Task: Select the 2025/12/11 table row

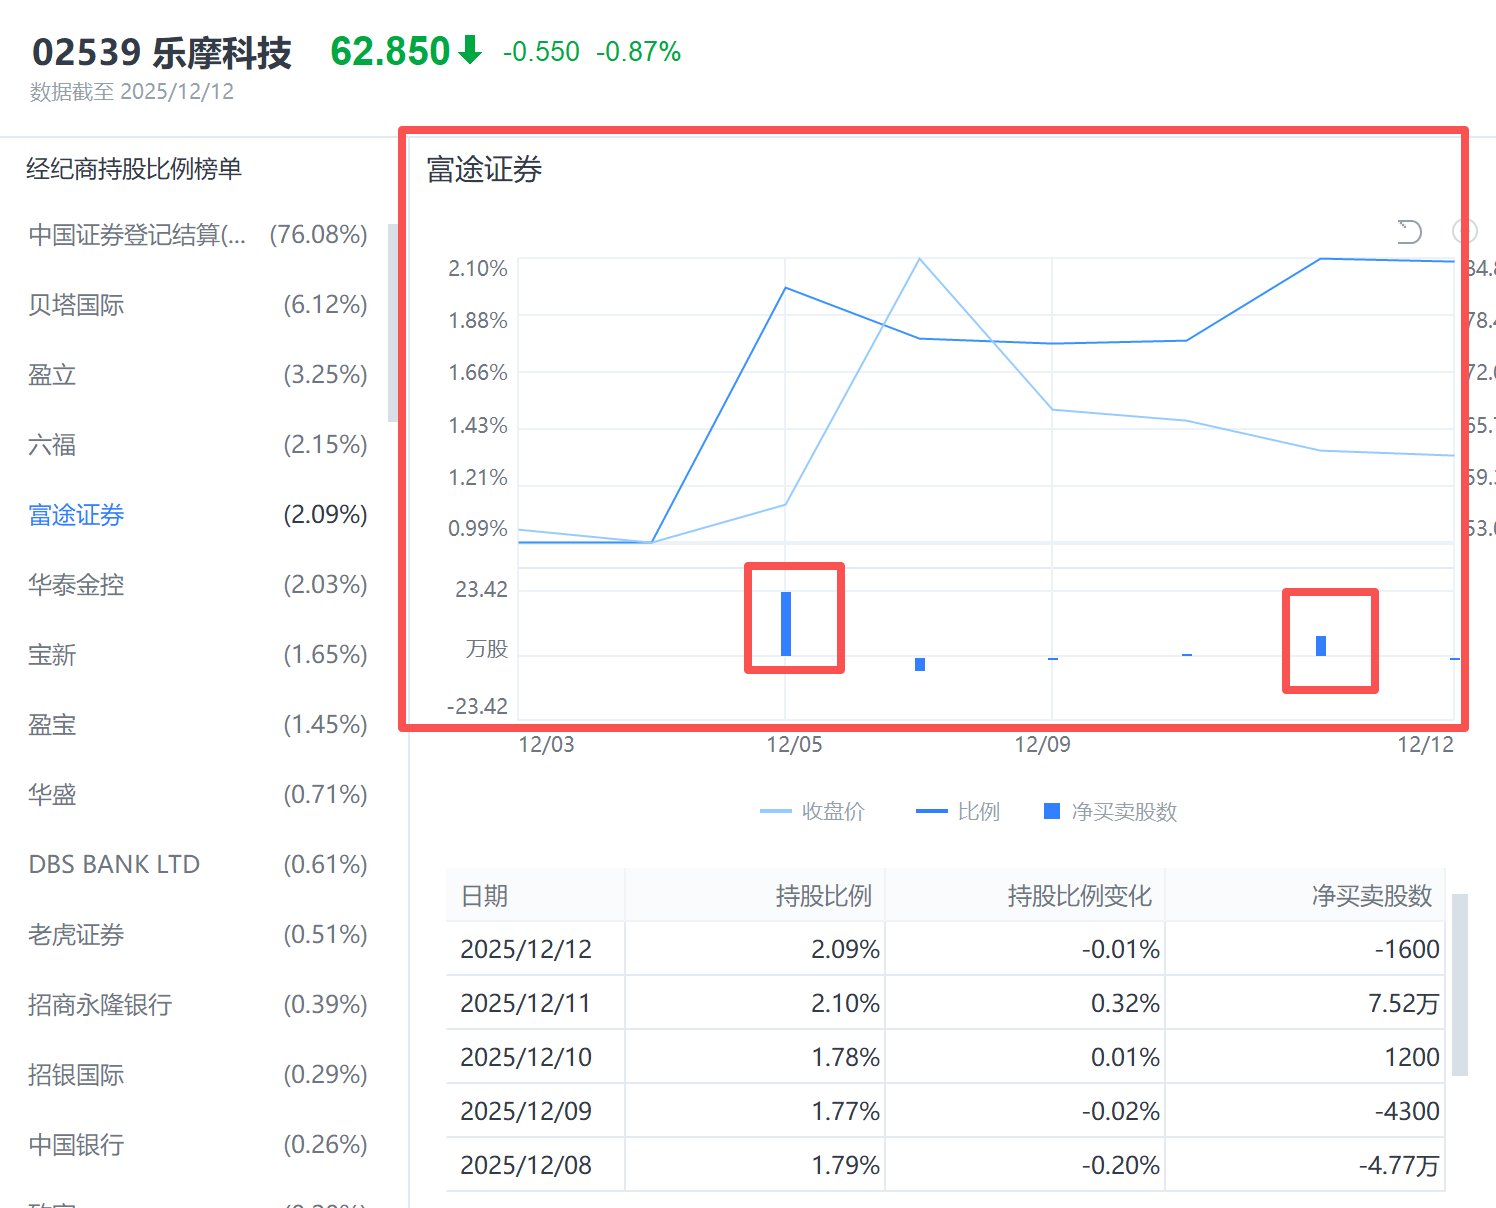Action: tap(950, 1003)
